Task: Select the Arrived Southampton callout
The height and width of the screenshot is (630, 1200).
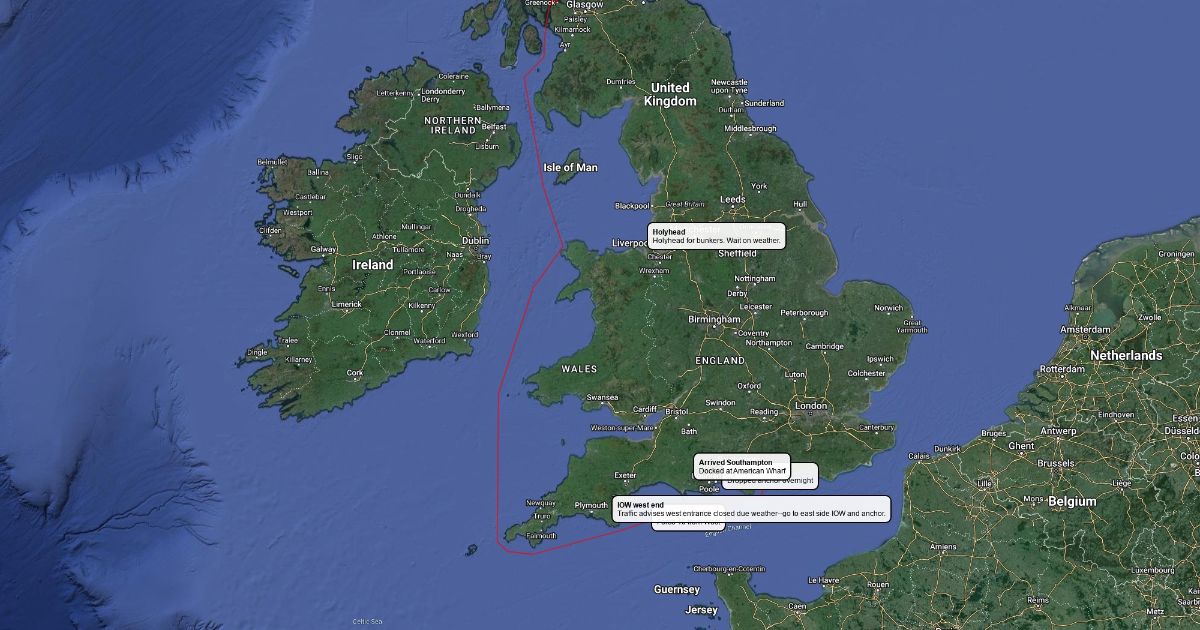Action: coord(742,466)
